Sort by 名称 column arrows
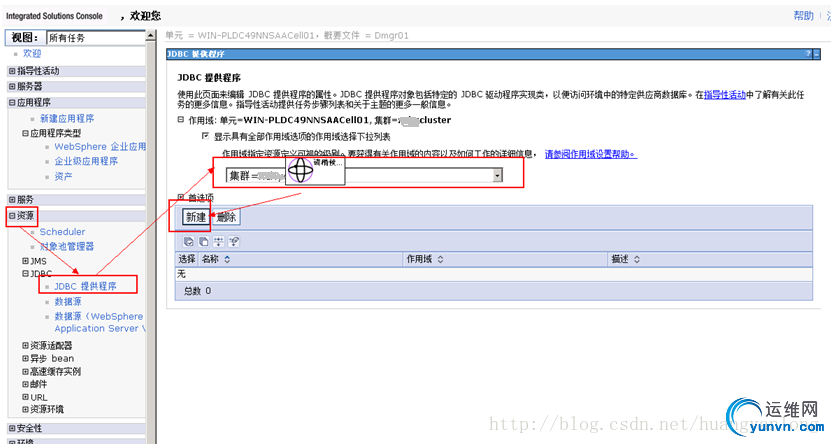The image size is (831, 444). click(227, 259)
